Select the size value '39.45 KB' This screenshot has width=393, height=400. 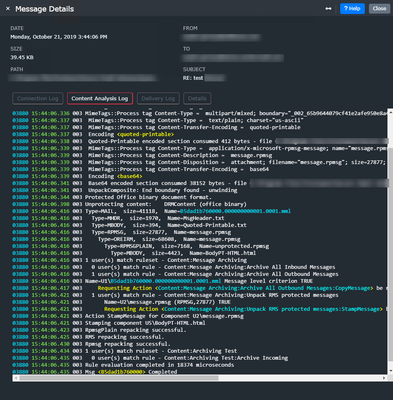tap(22, 57)
